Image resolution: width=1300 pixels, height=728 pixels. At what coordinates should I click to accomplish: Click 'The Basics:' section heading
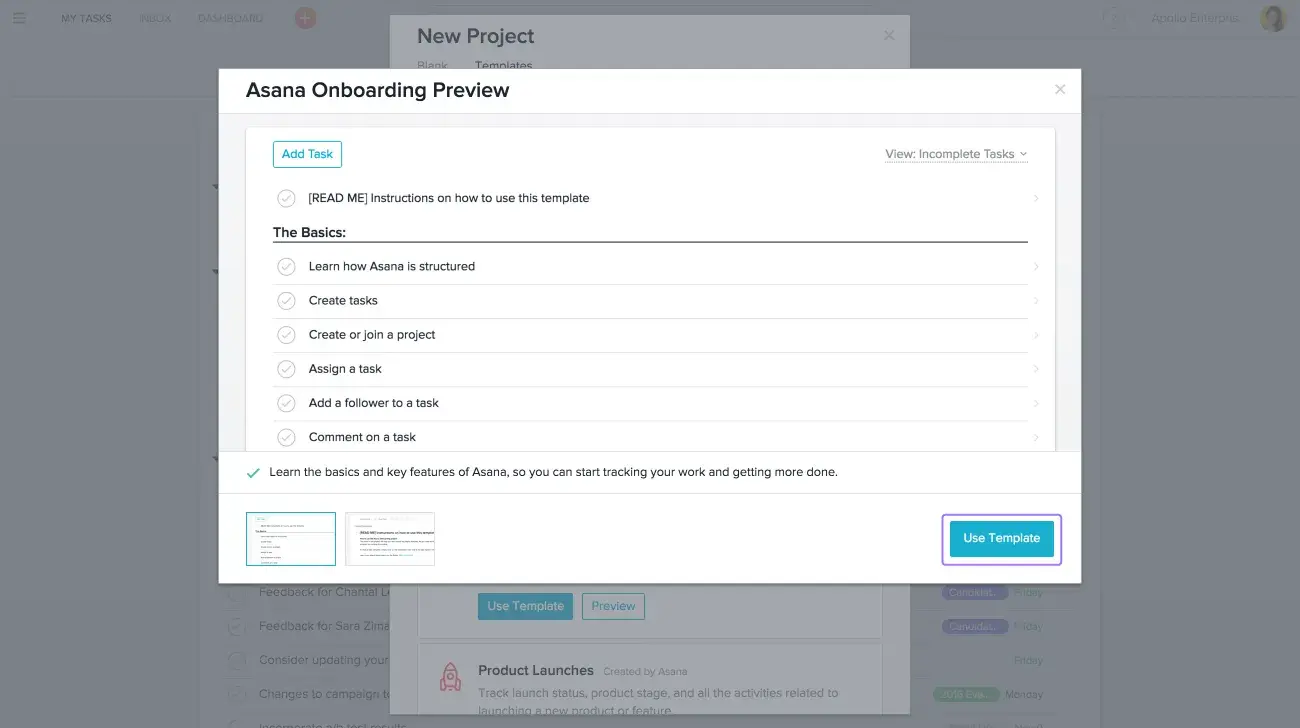click(x=309, y=232)
